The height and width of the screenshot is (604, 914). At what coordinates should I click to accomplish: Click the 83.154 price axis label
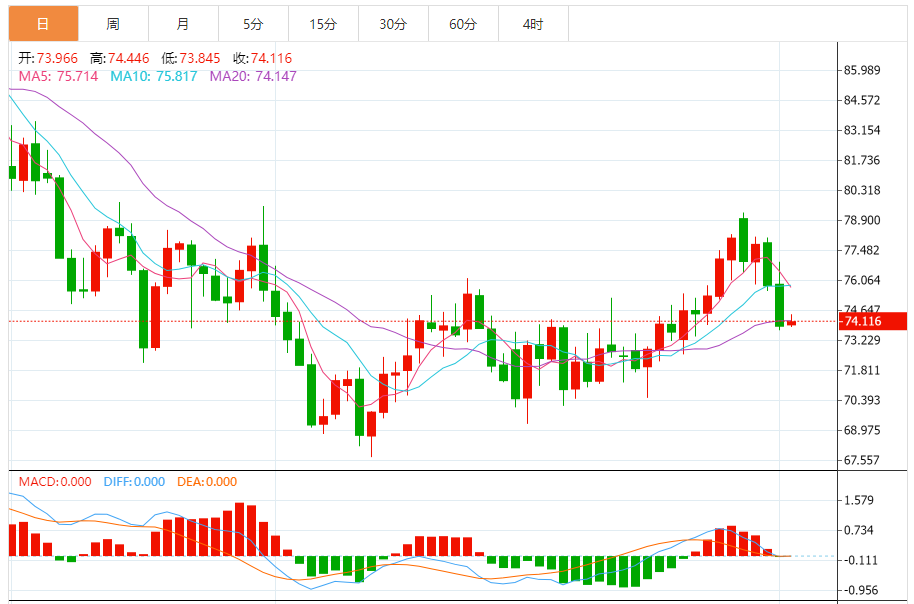[x=862, y=130]
